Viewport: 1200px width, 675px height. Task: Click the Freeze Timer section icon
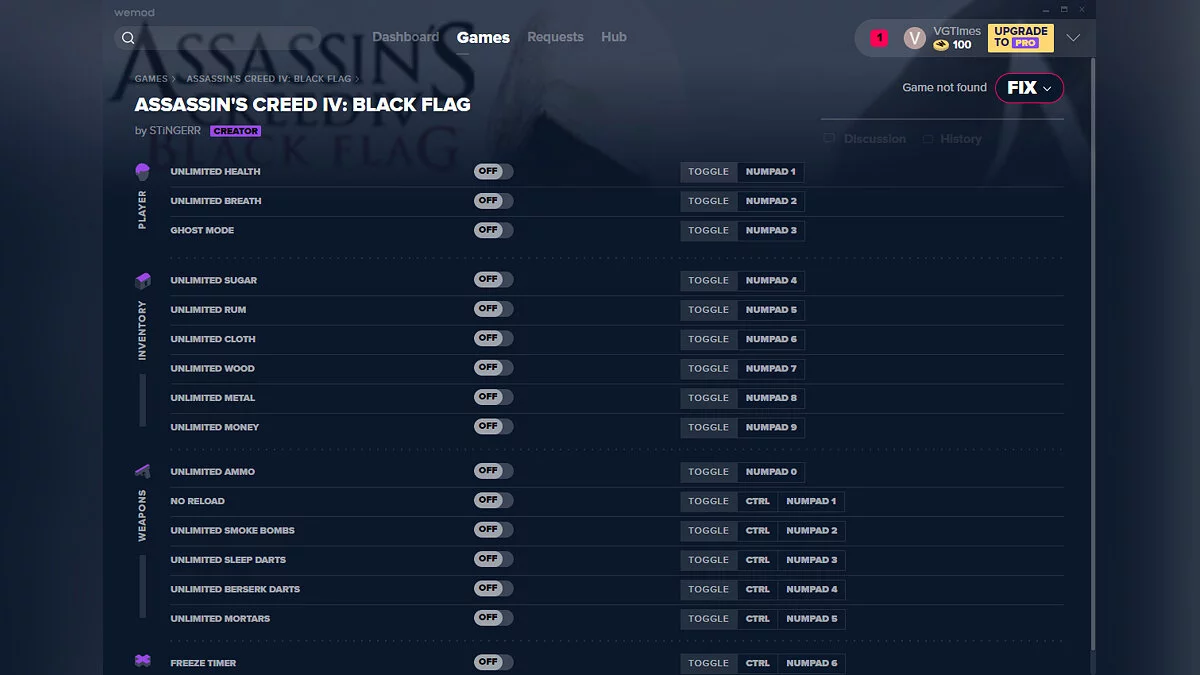pos(142,662)
